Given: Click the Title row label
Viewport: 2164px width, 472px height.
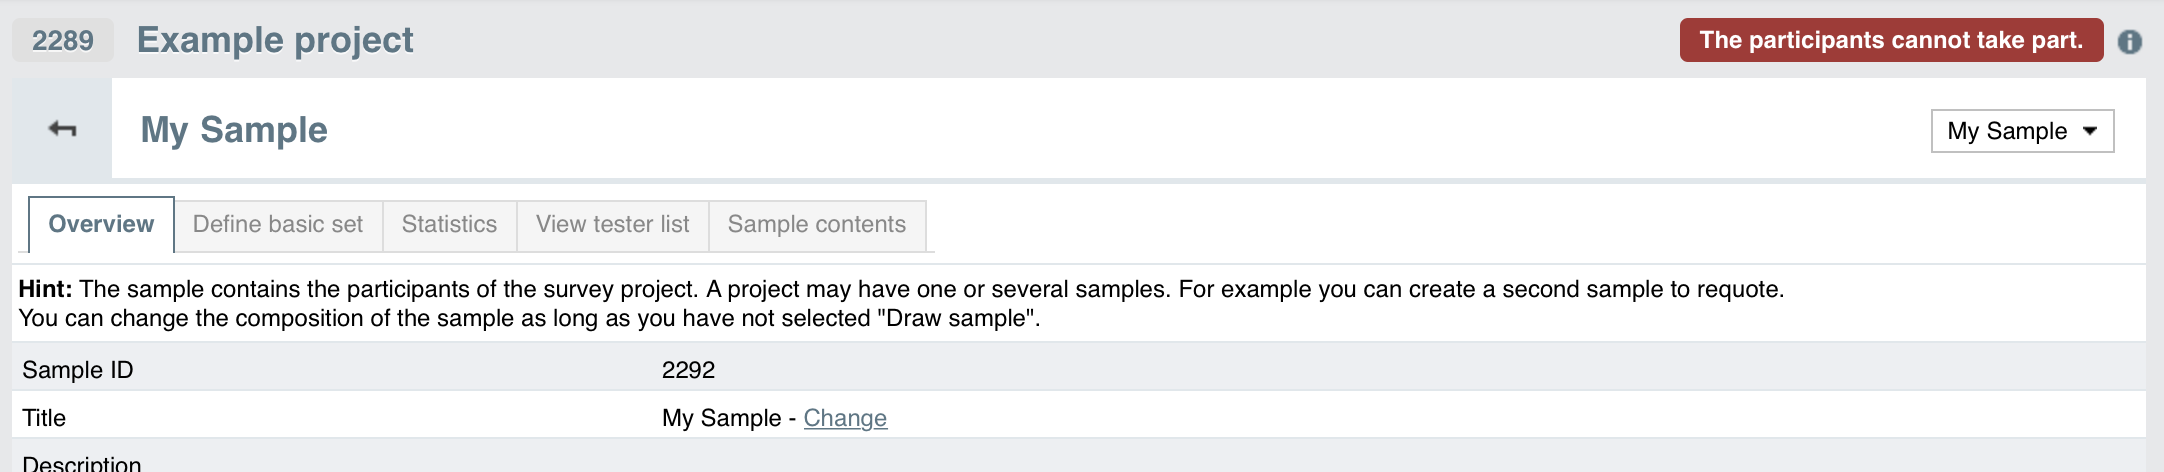Looking at the screenshot, I should point(44,418).
